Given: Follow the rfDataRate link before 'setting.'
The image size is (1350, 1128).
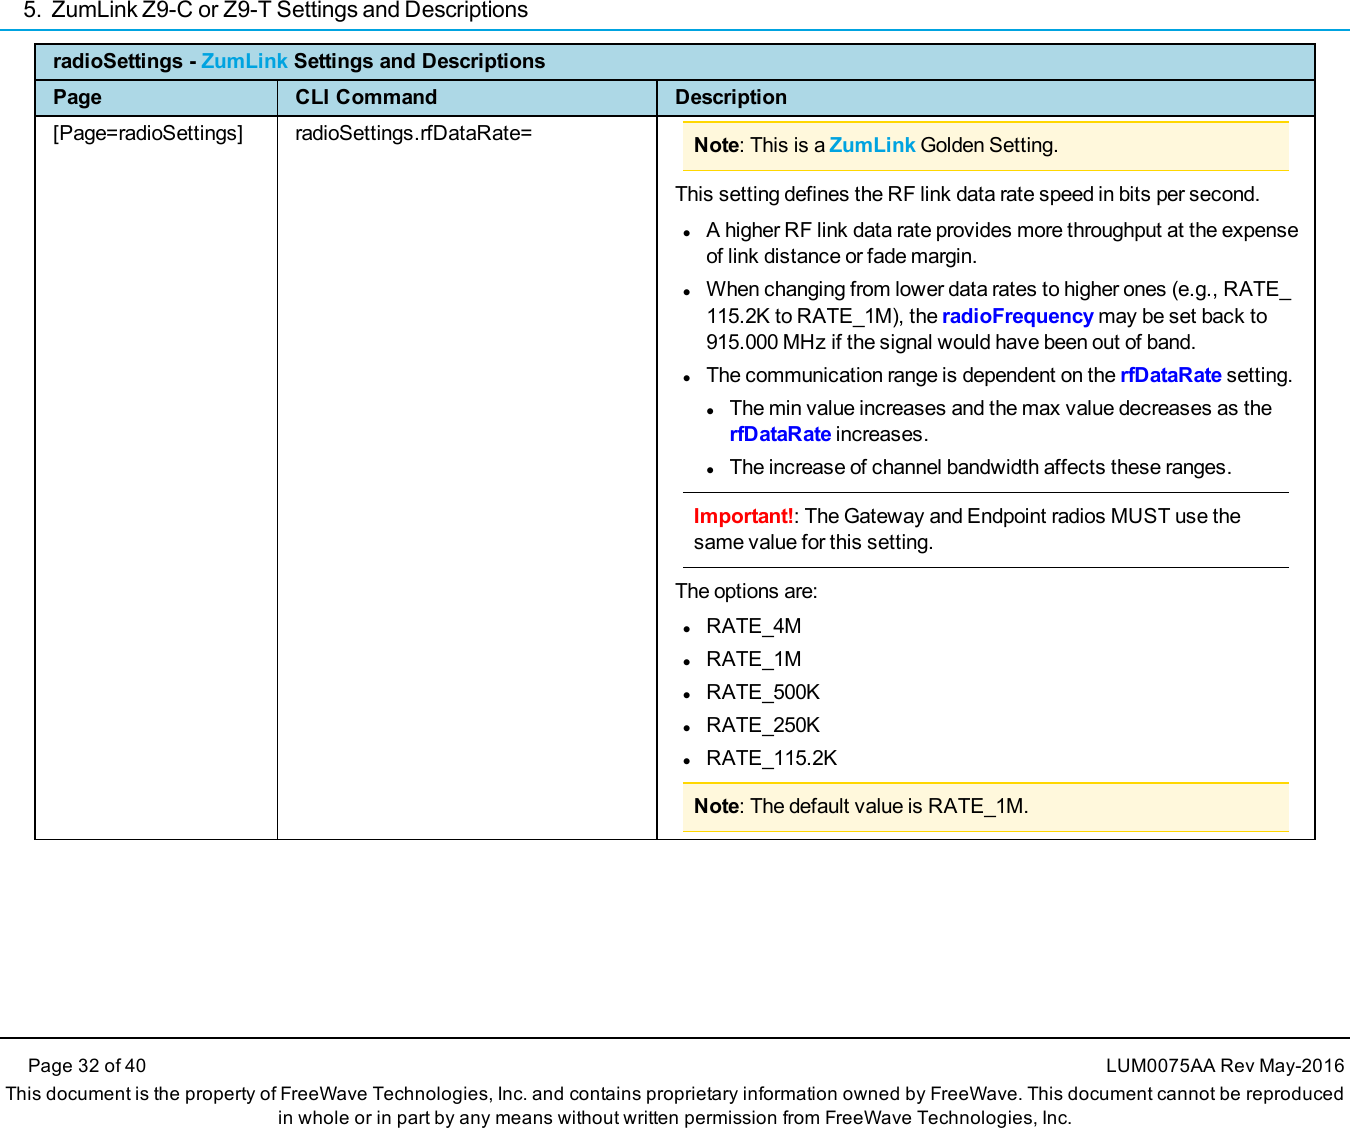Looking at the screenshot, I should click(x=1170, y=375).
